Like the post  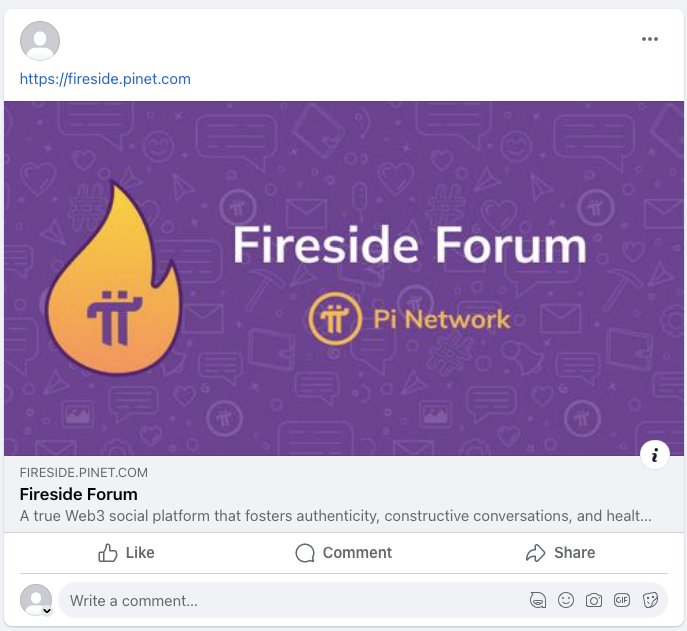point(126,553)
